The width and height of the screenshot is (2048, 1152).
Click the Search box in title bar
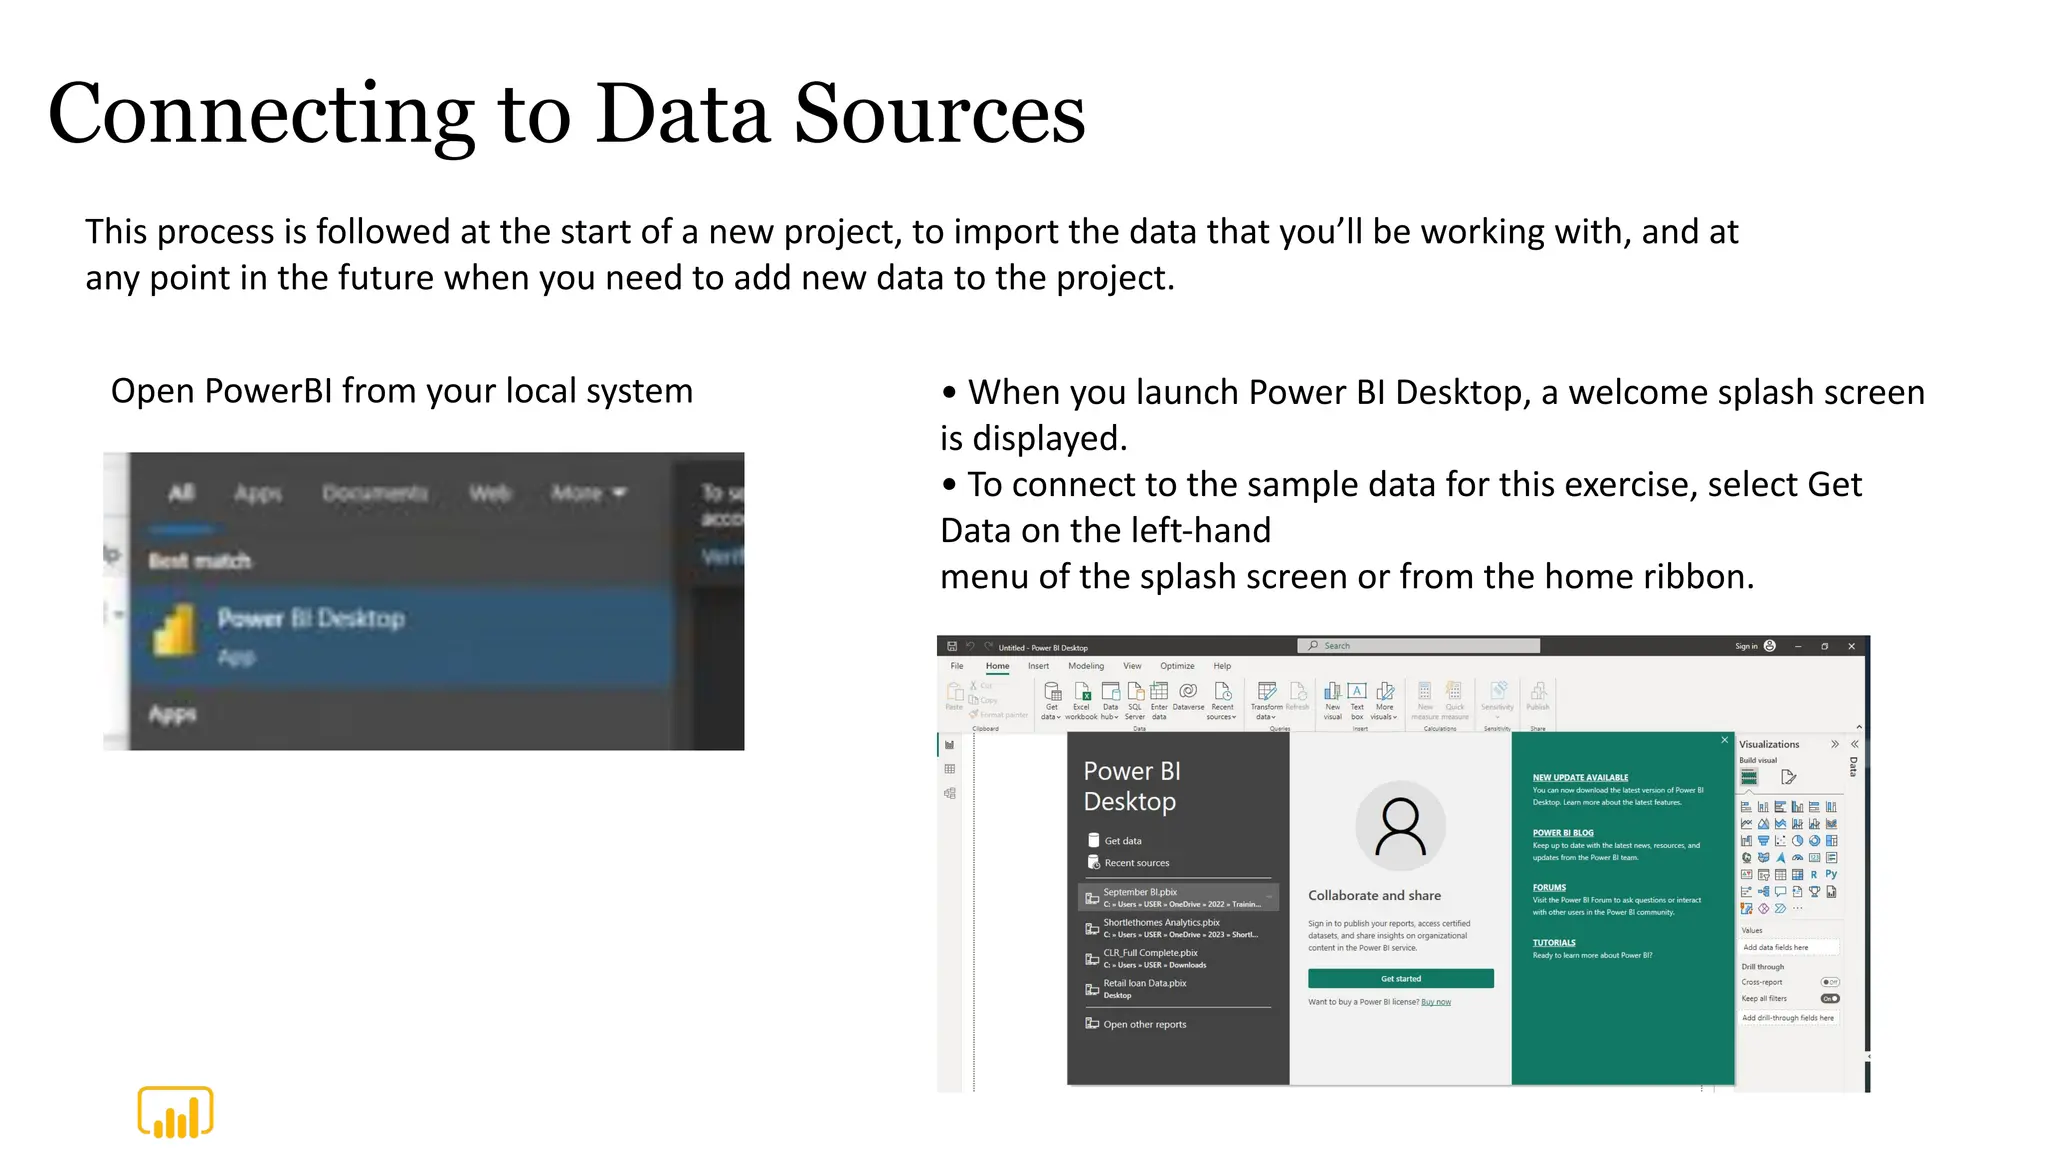[1418, 646]
